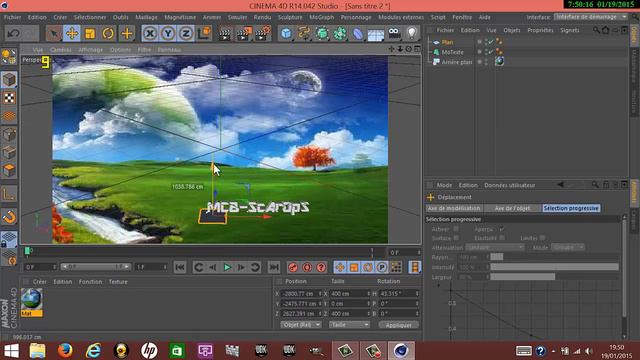The height and width of the screenshot is (360, 640).
Task: Switch to Sélection progressive tab
Action: pos(571,208)
